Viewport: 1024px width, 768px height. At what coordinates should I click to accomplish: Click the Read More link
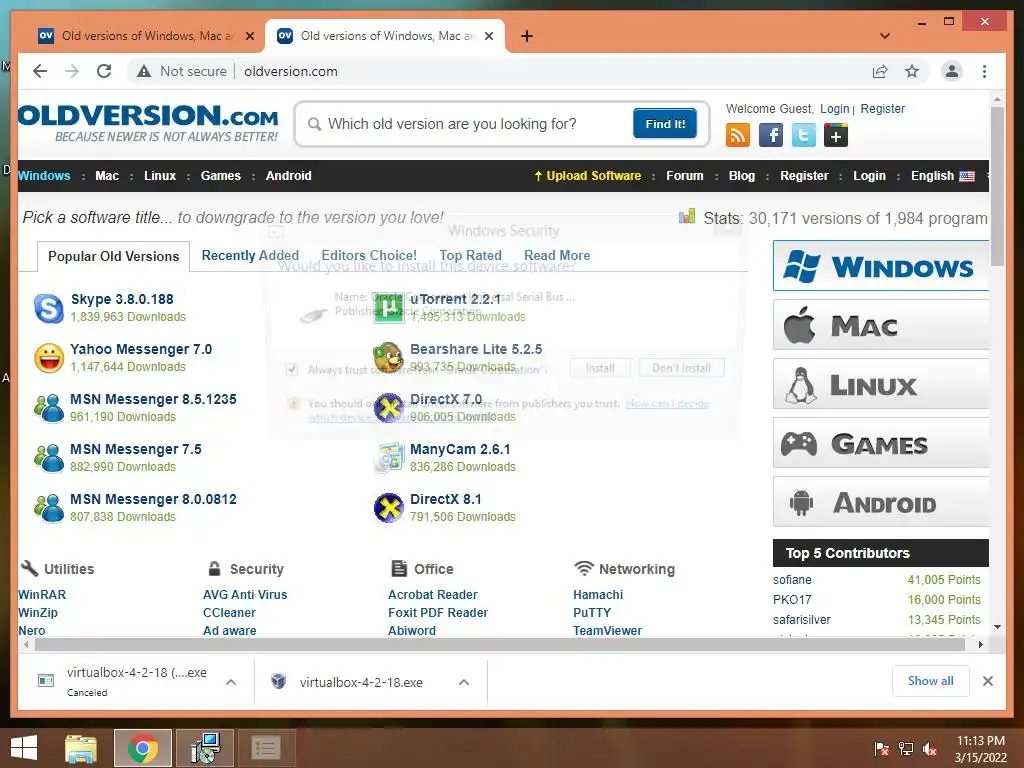[557, 255]
